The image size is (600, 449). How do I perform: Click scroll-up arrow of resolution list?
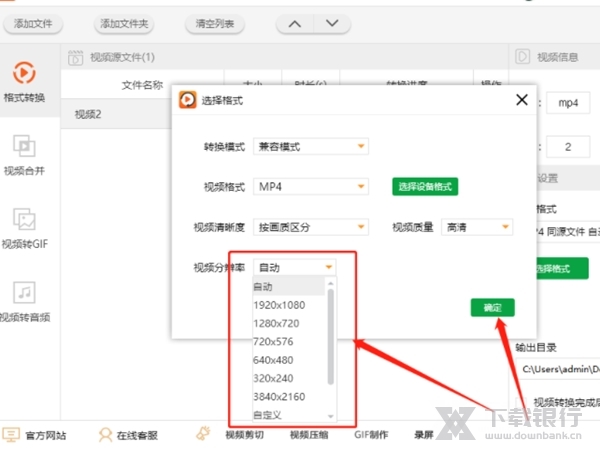tap(331, 283)
